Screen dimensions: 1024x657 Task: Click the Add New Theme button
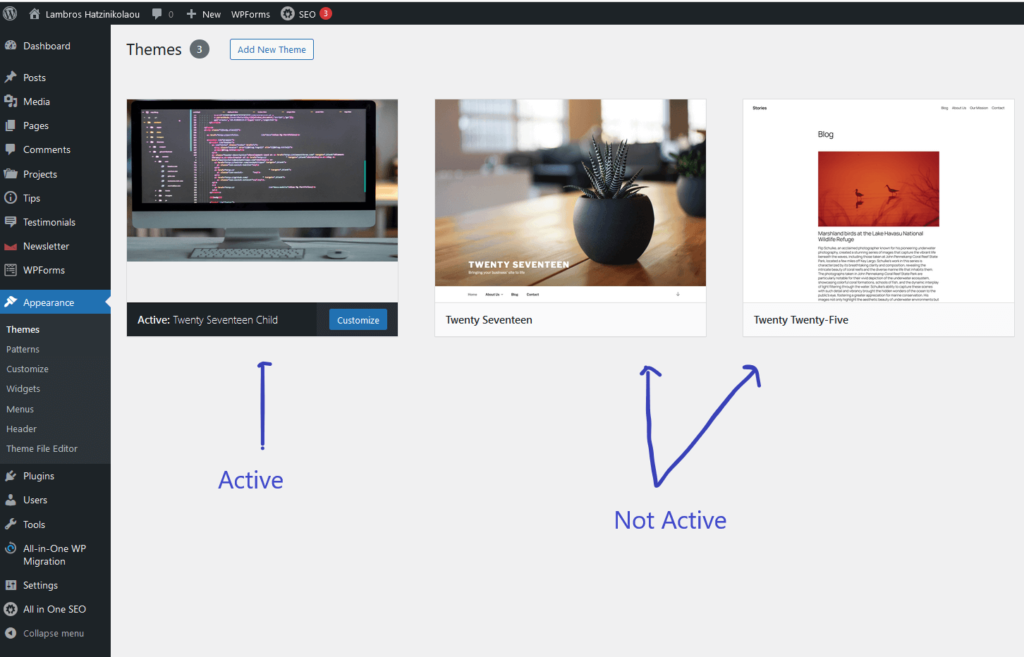[271, 50]
